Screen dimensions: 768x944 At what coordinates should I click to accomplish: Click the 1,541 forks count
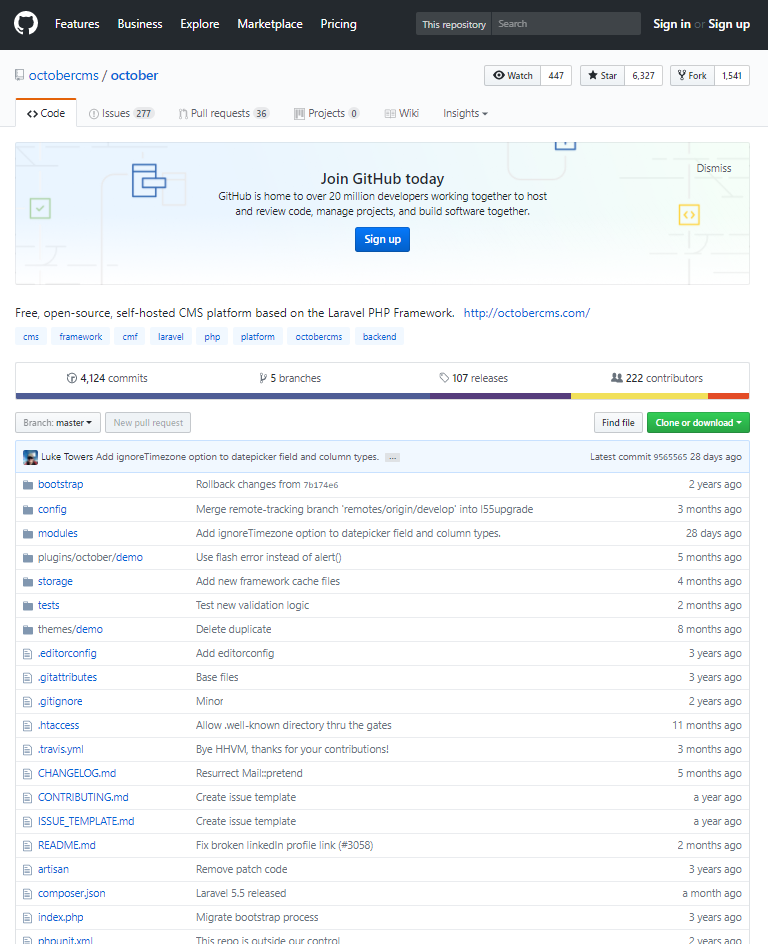coord(732,75)
